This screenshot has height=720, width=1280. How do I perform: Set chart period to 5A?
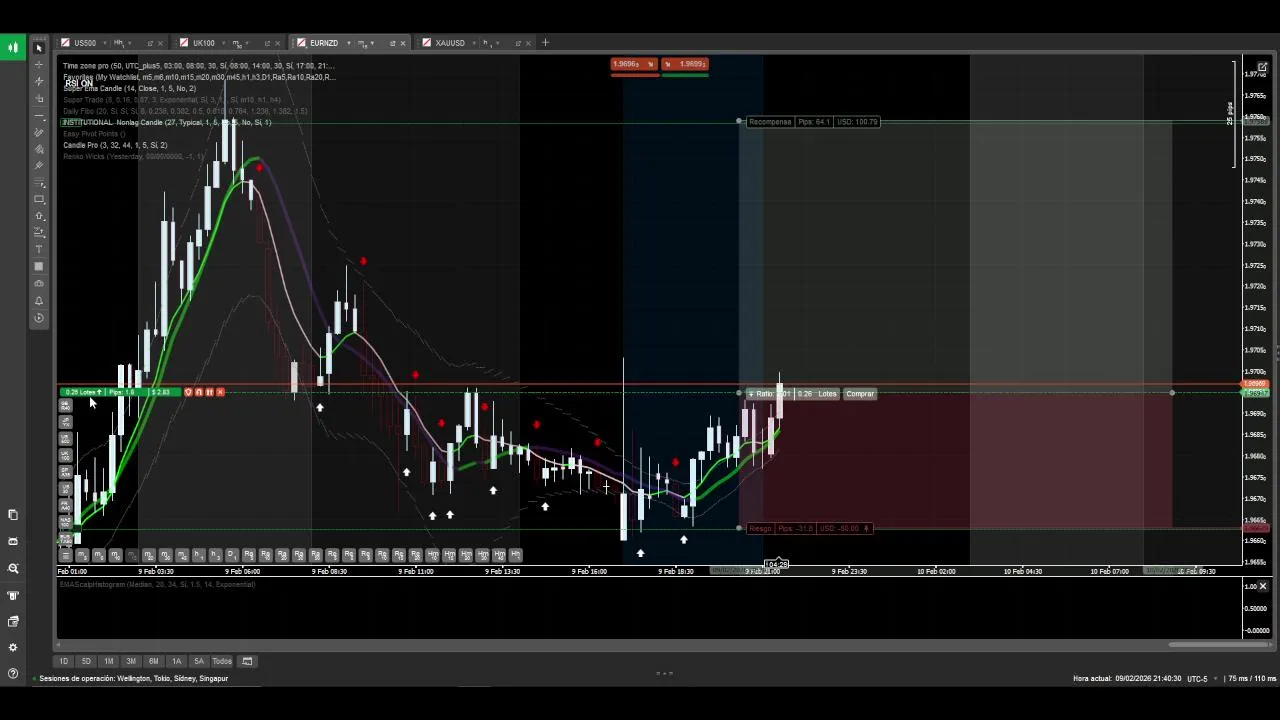tap(199, 661)
